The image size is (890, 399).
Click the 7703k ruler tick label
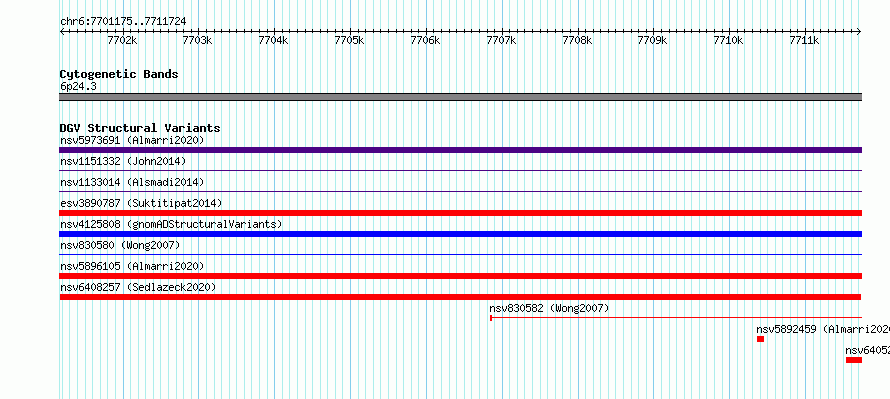198,41
